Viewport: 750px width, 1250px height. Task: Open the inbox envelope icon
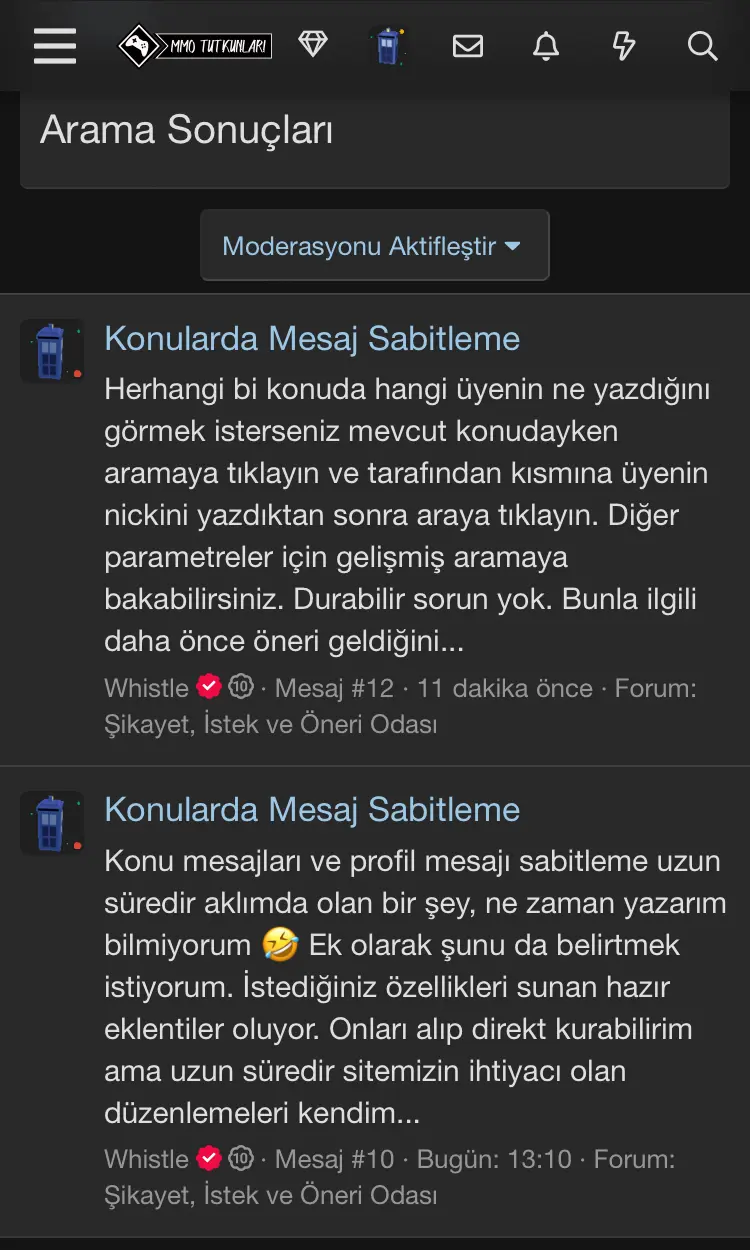(x=468, y=46)
